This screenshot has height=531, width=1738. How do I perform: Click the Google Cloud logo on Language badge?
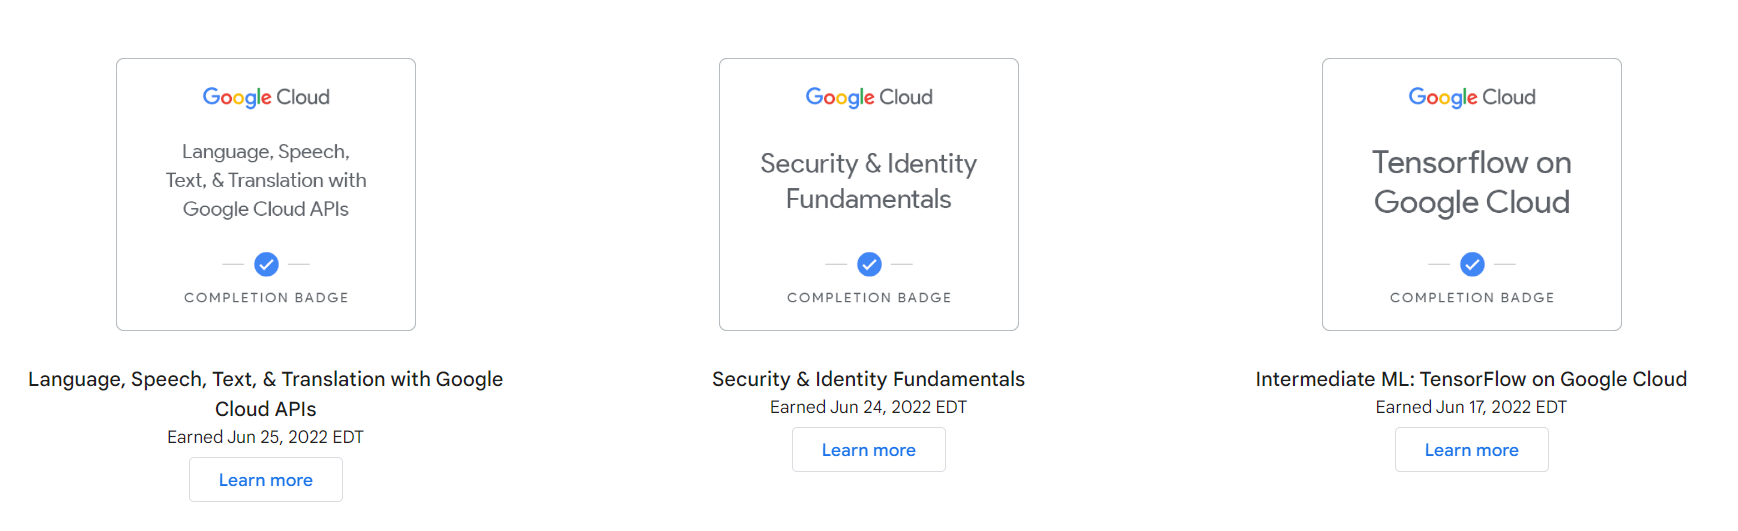pyautogui.click(x=266, y=97)
